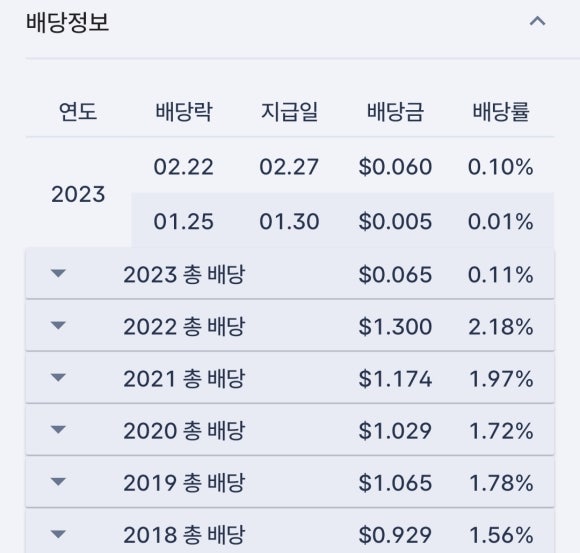580x553 pixels.
Task: Click the 지급일 column header
Action: (x=289, y=111)
